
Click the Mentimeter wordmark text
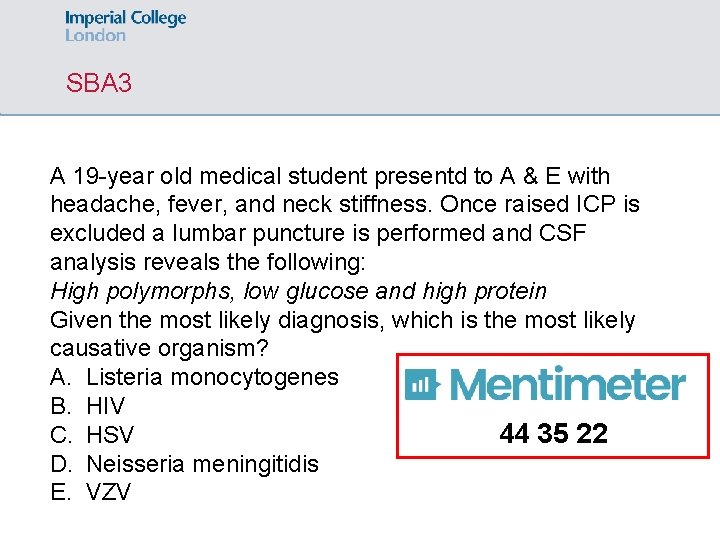567,385
